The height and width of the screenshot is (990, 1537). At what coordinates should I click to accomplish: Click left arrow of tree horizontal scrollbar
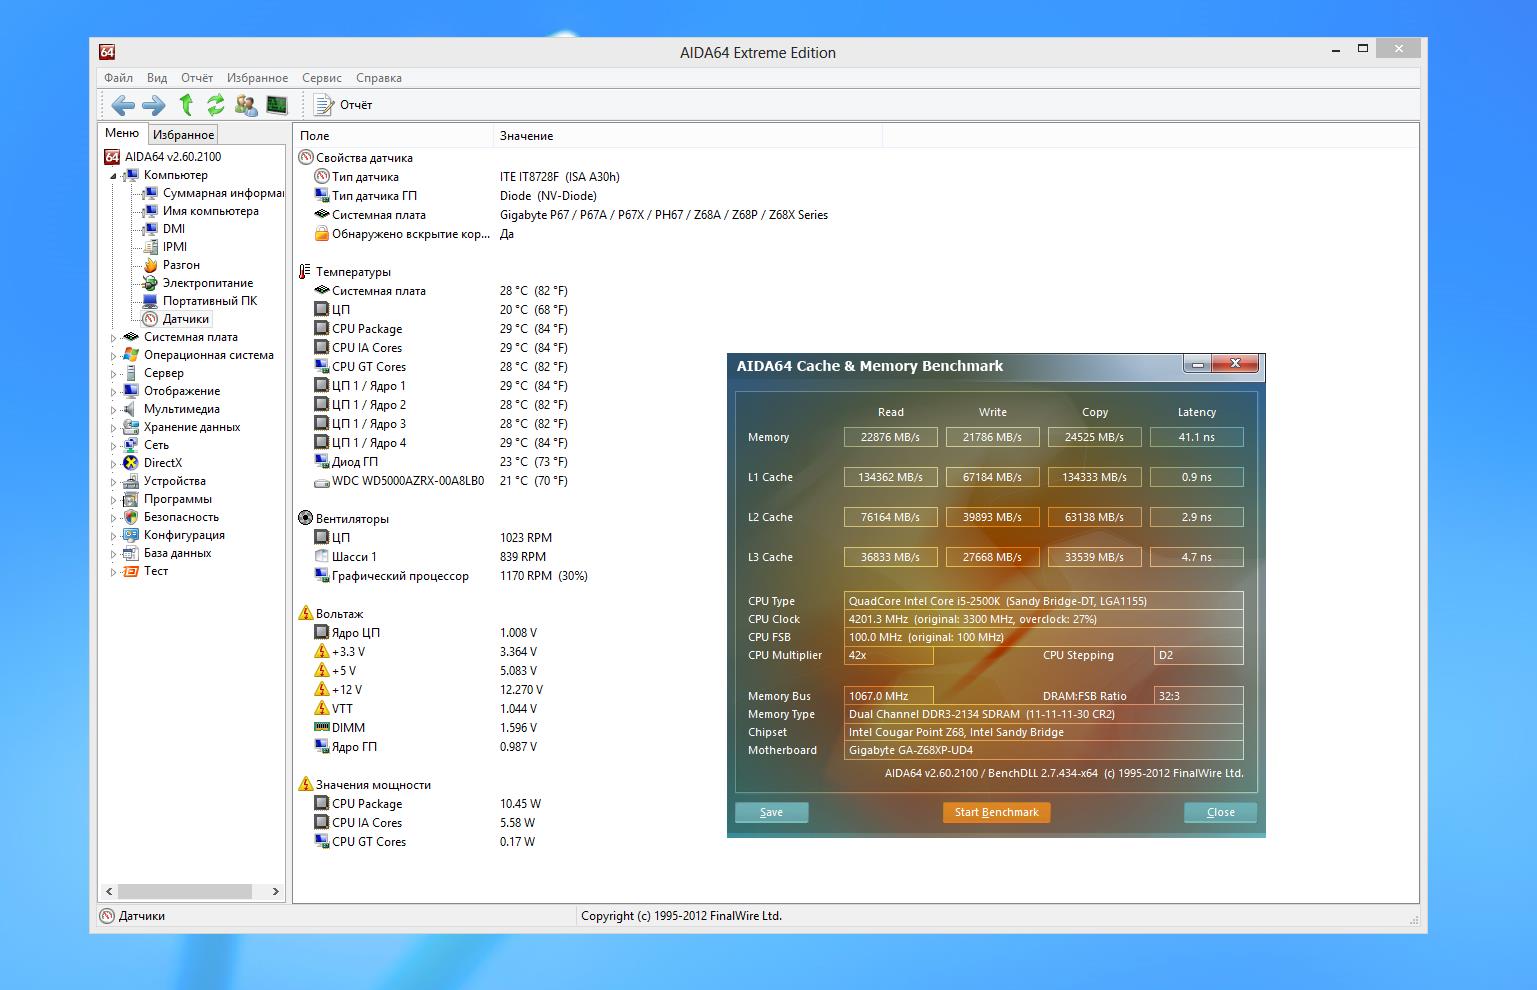(x=109, y=891)
